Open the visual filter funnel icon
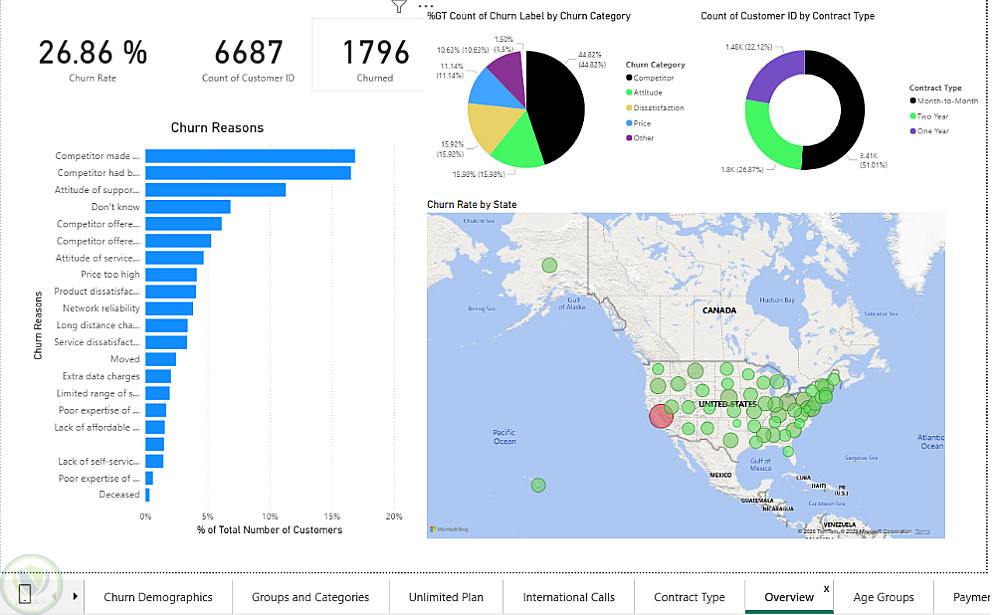 click(399, 6)
